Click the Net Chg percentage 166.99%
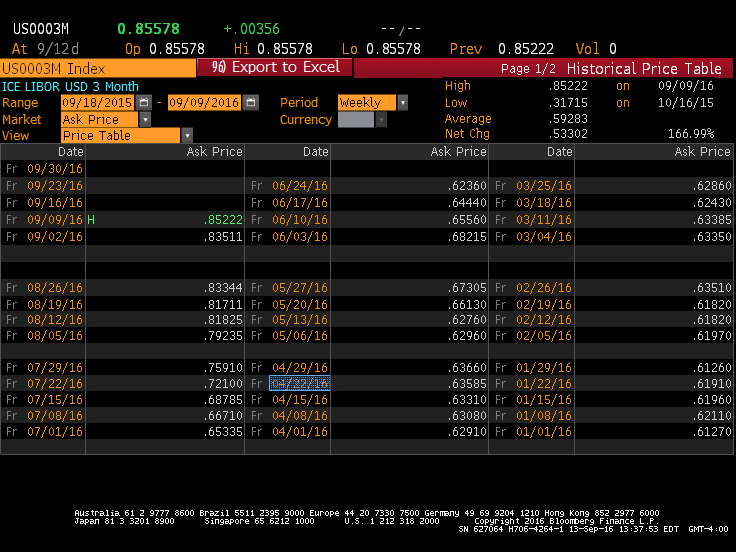 pos(691,134)
